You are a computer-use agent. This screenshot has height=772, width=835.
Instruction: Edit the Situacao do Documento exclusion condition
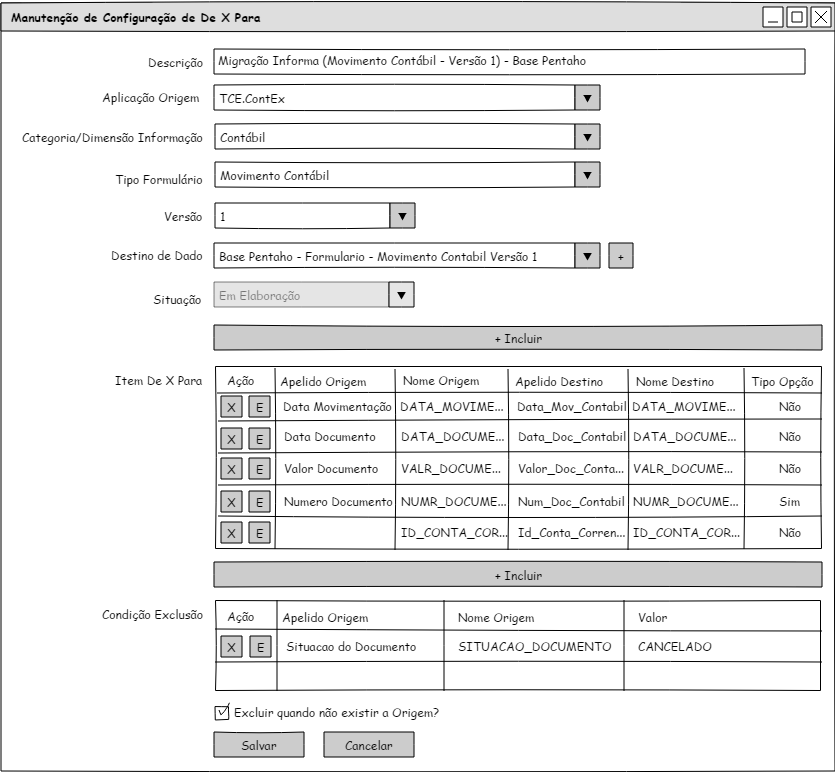click(x=259, y=647)
